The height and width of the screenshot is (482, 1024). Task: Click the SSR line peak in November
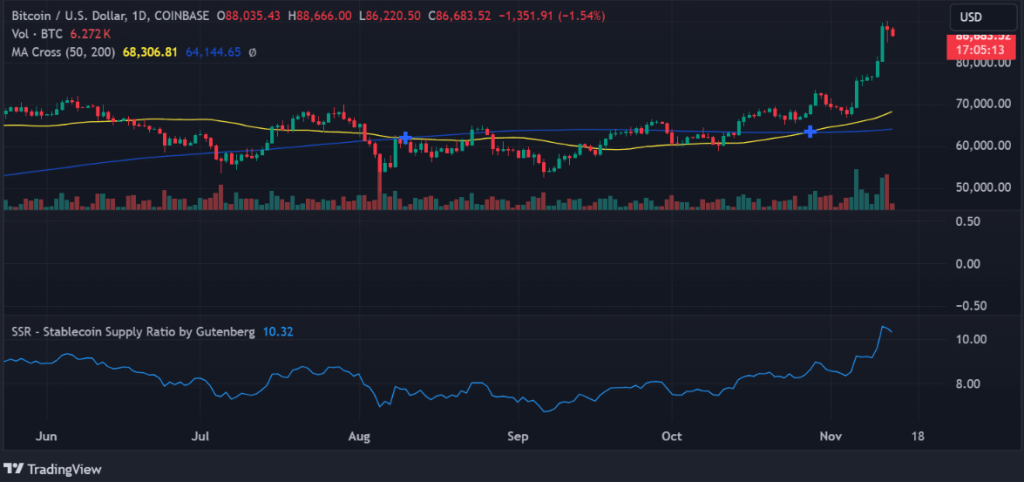click(884, 327)
